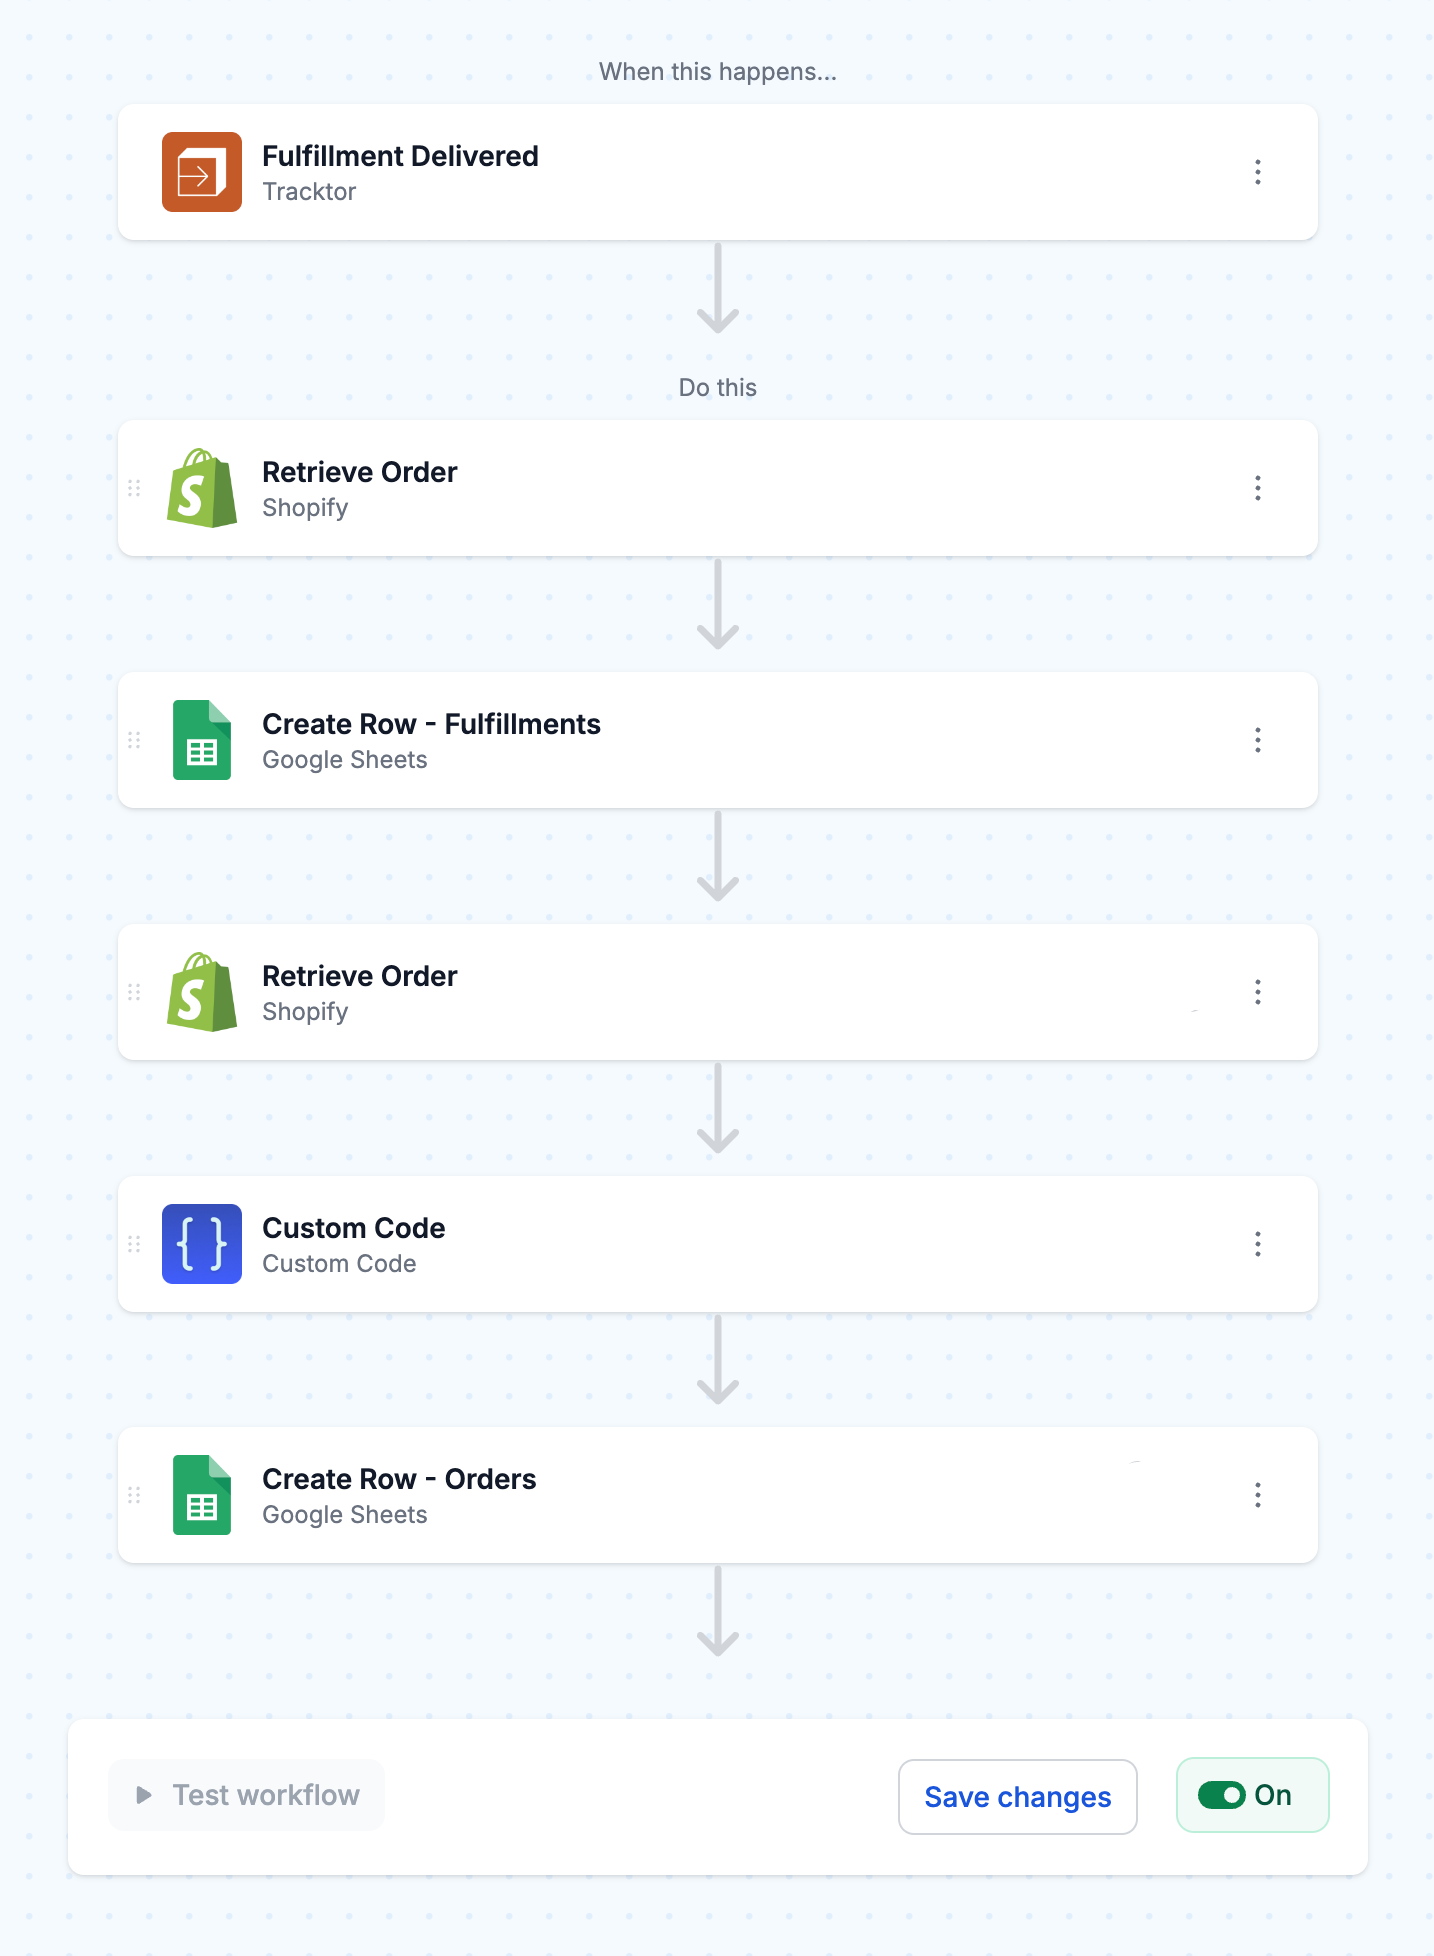1434x1956 pixels.
Task: Click the Custom Code curly braces icon
Action: click(202, 1244)
